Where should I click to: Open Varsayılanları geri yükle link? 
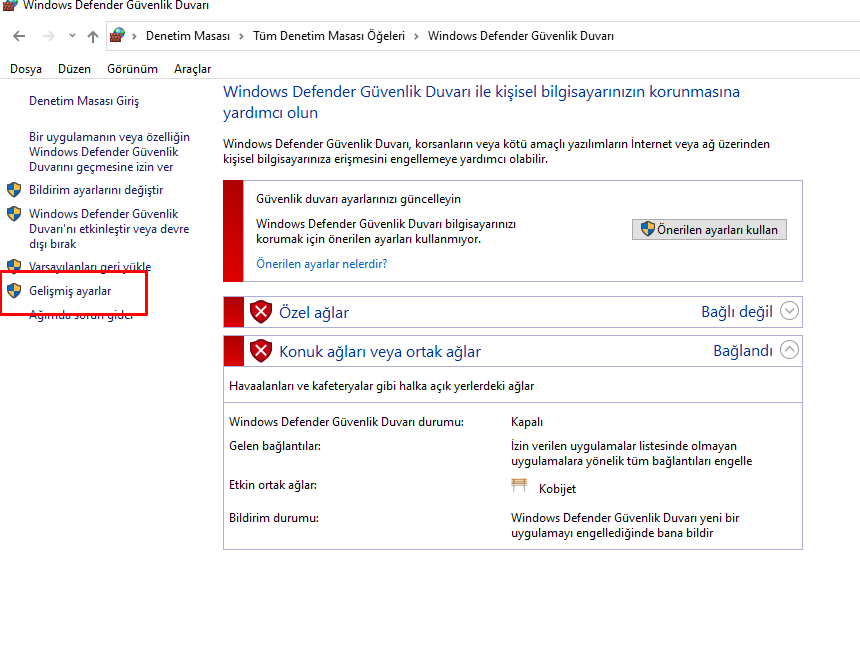click(x=90, y=267)
